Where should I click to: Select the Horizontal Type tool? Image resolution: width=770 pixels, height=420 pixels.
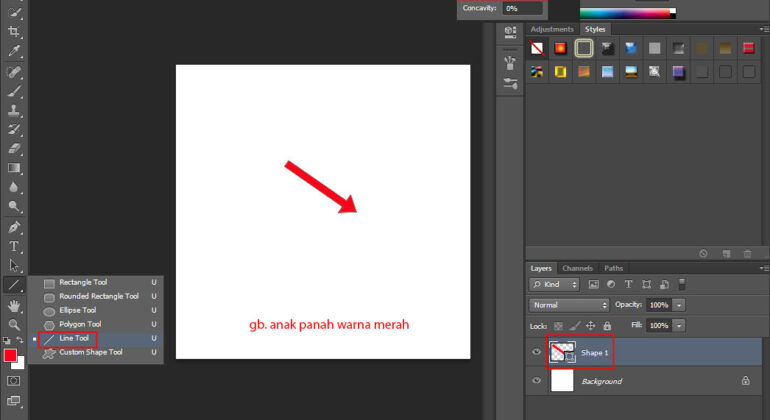(14, 247)
